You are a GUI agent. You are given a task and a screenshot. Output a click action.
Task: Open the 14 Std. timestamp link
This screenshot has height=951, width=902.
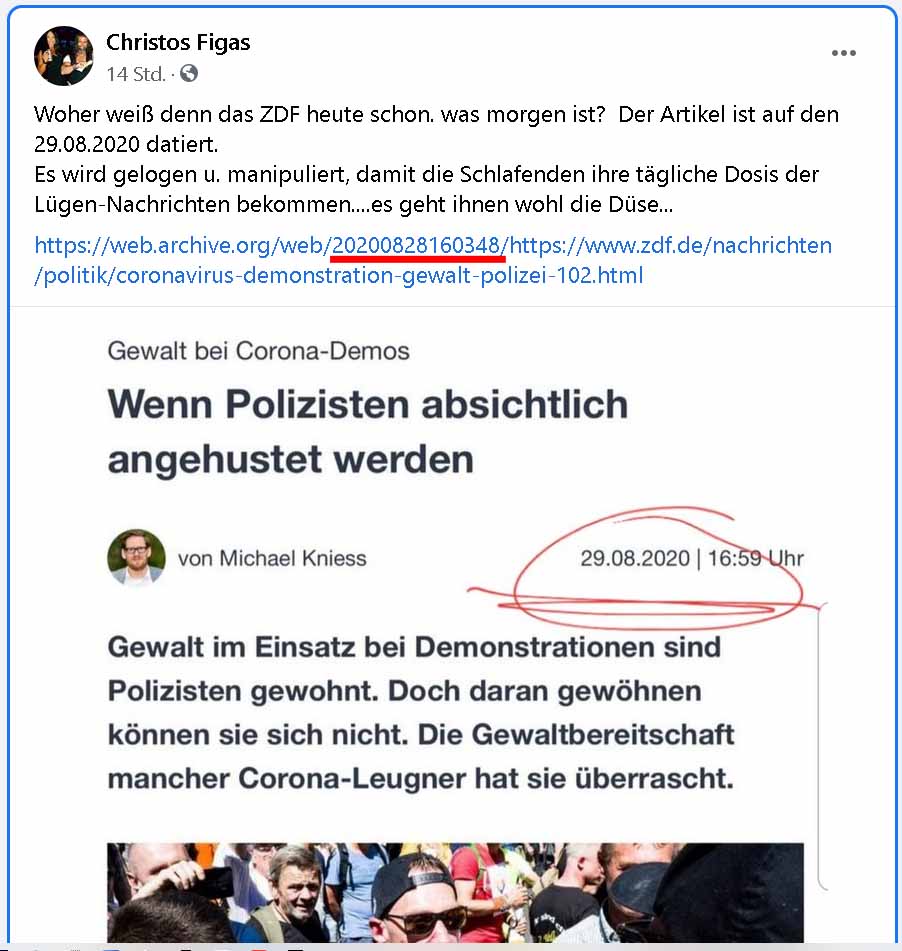(136, 74)
